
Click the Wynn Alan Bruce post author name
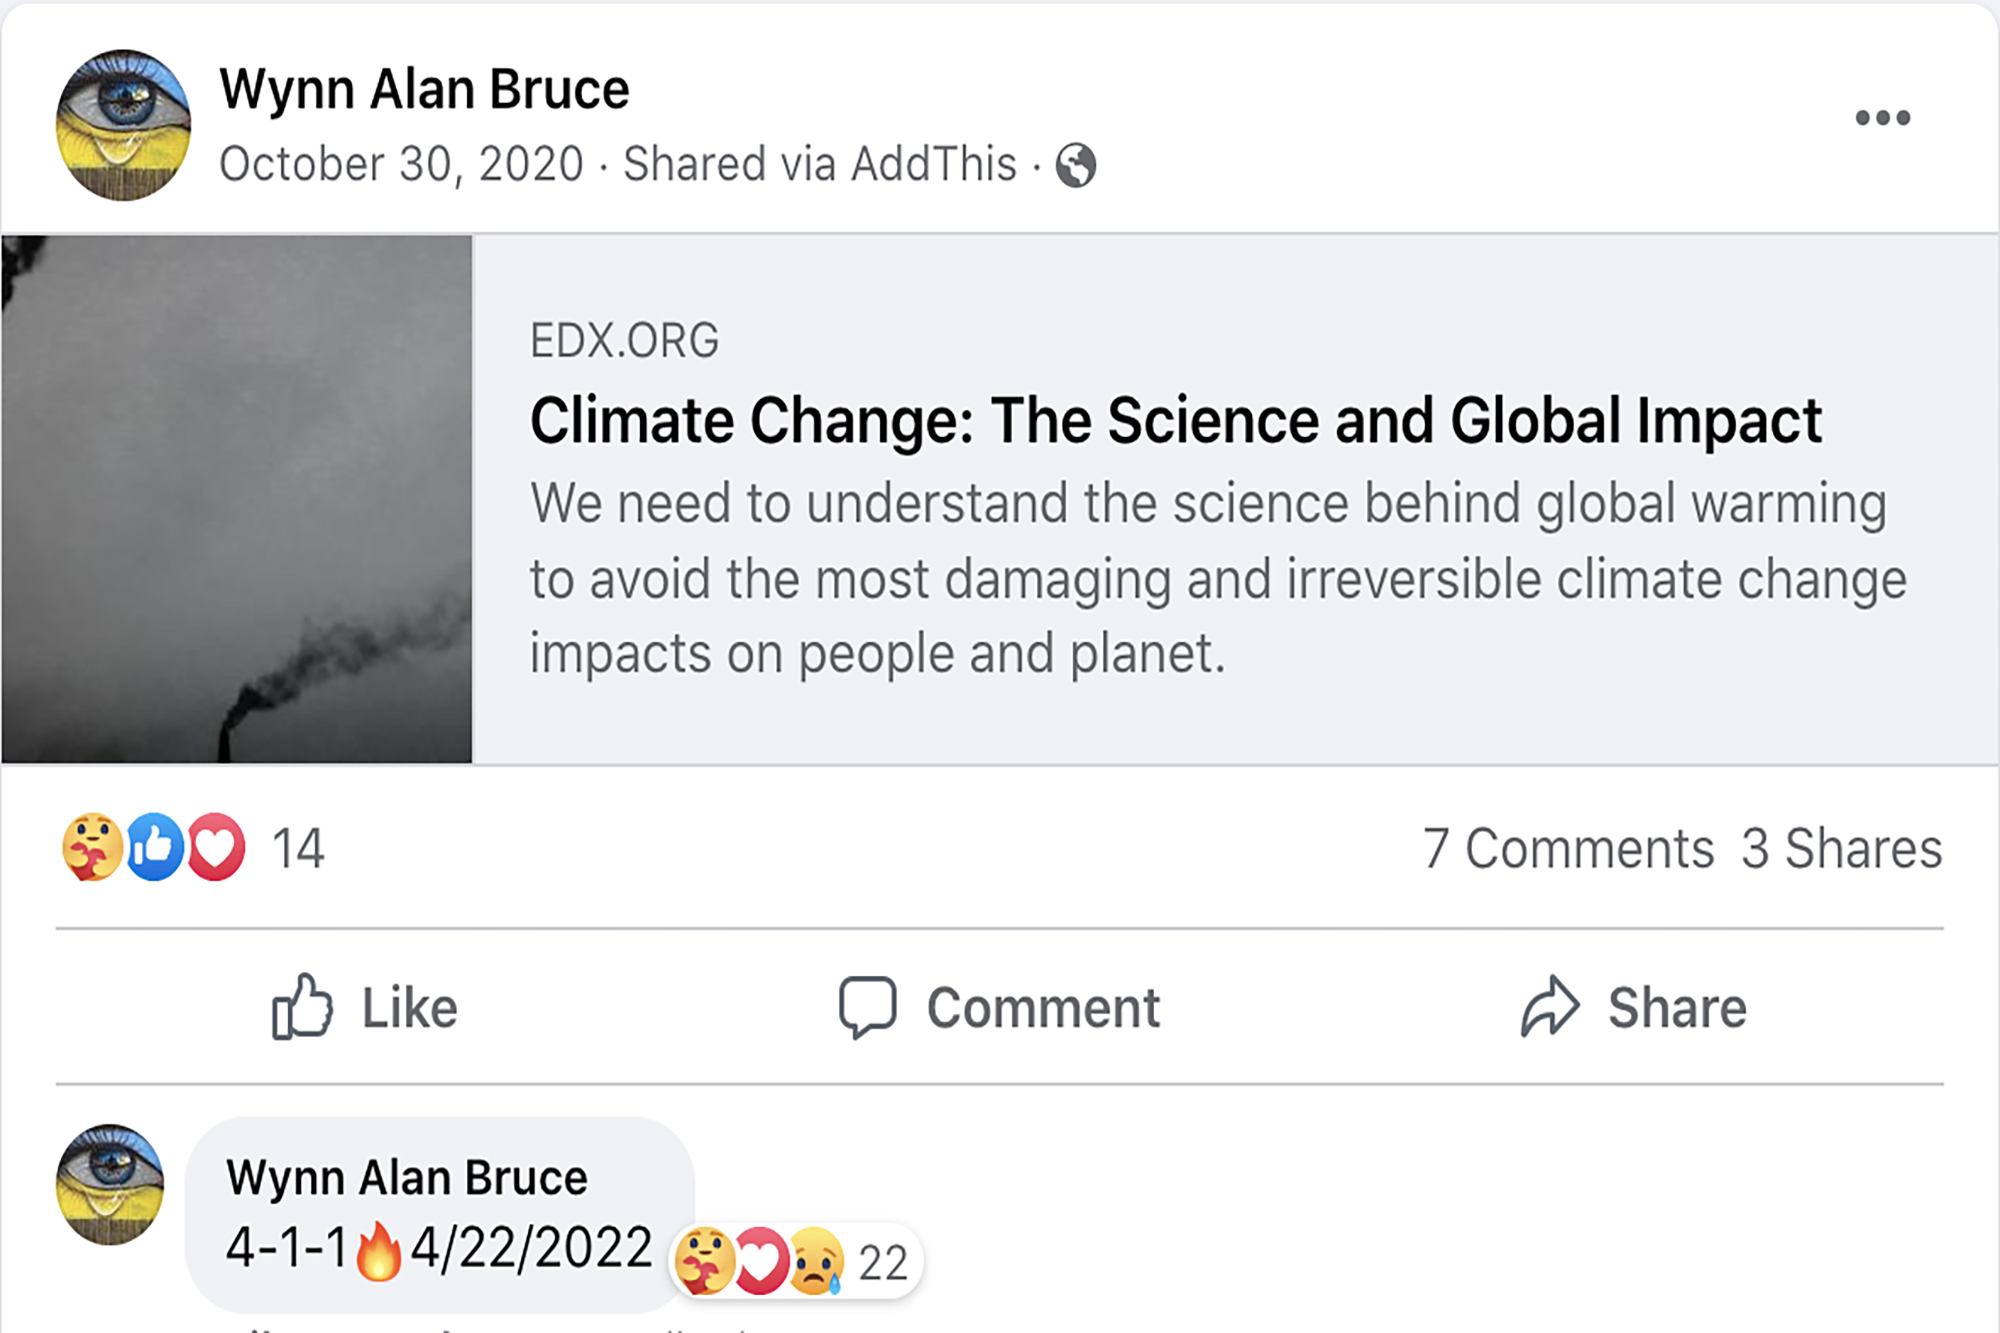click(424, 89)
